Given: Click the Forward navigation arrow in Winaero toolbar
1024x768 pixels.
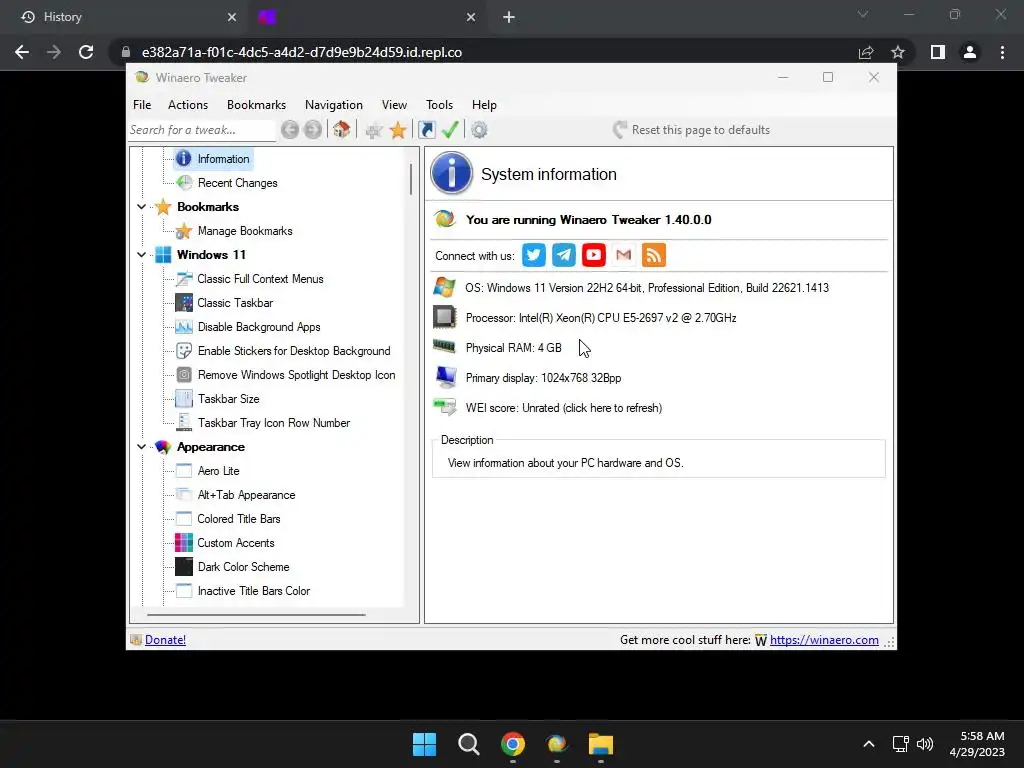Looking at the screenshot, I should click(313, 130).
